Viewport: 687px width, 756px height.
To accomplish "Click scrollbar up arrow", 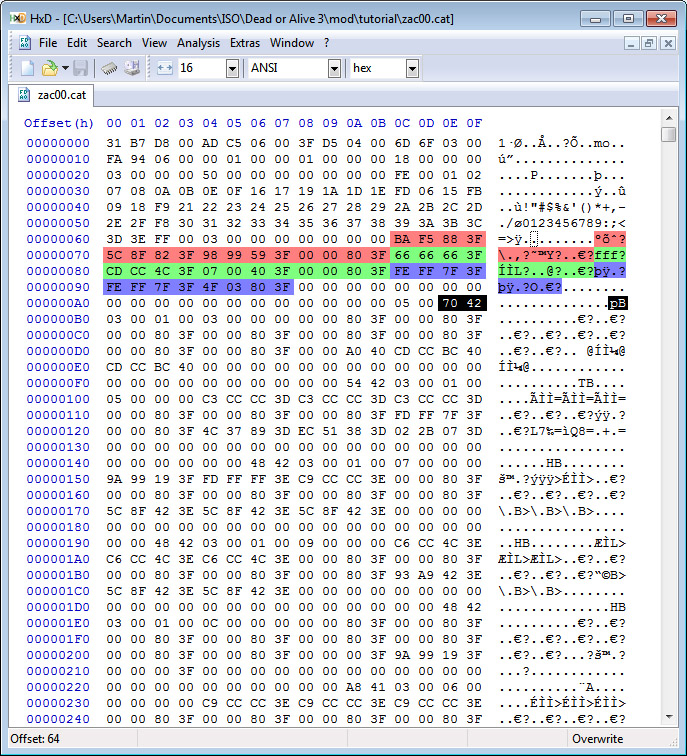I will pyautogui.click(x=669, y=117).
